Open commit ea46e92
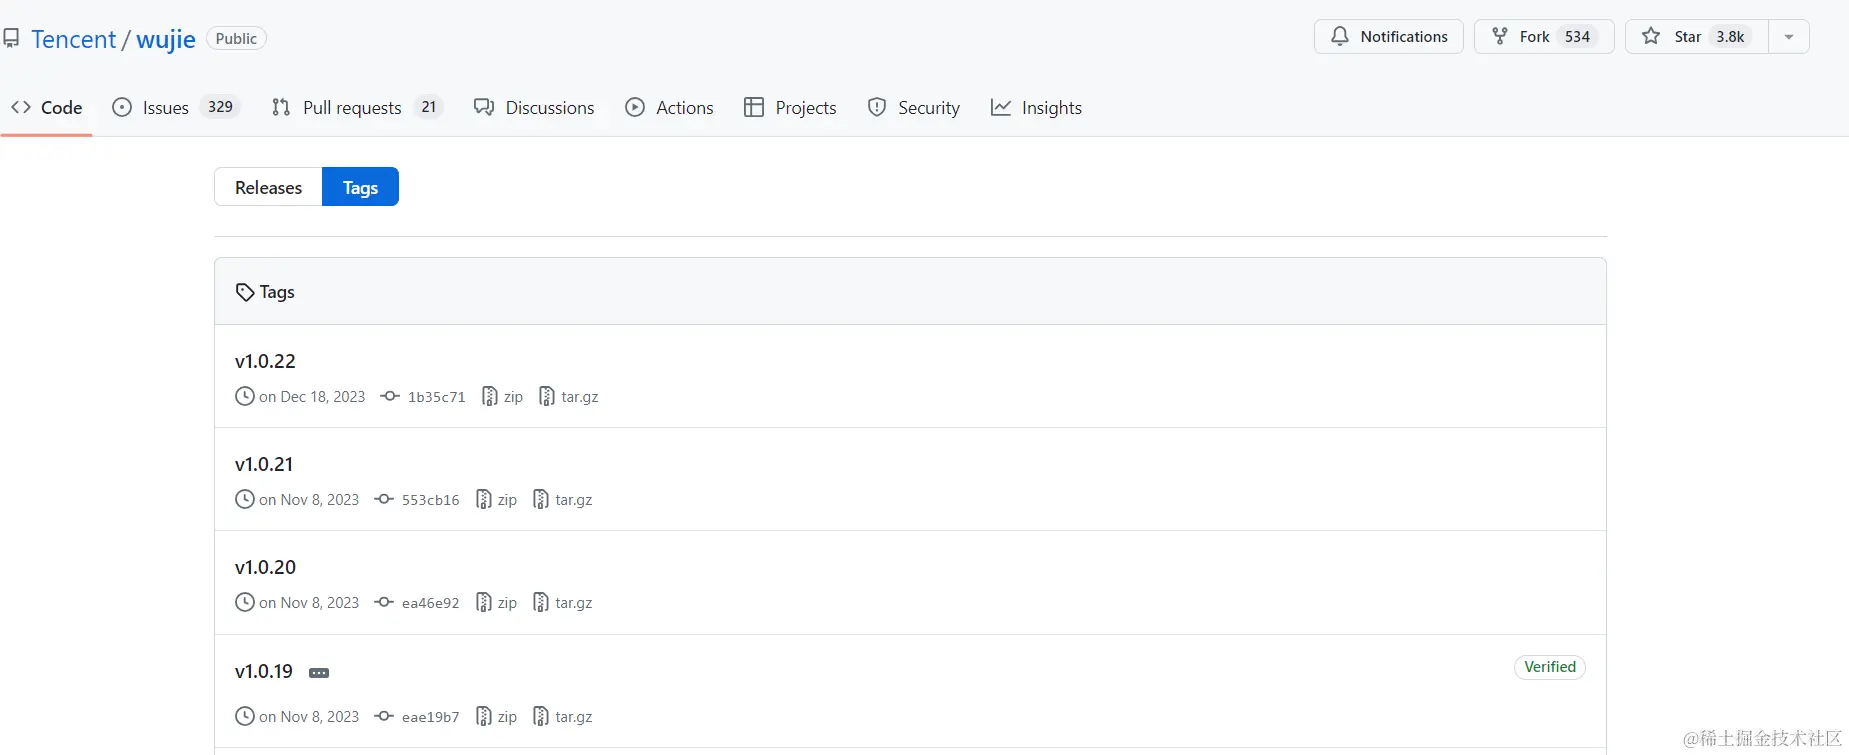 coord(430,603)
